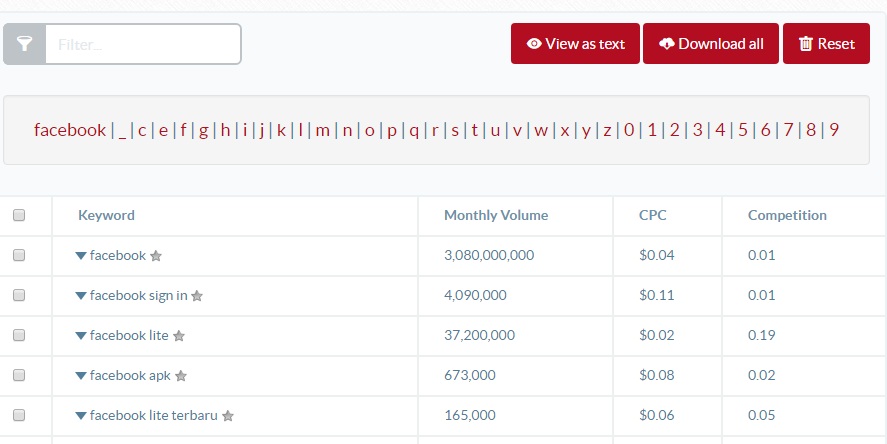
Task: Choose letter x in alphabet bar
Action: [x=565, y=130]
